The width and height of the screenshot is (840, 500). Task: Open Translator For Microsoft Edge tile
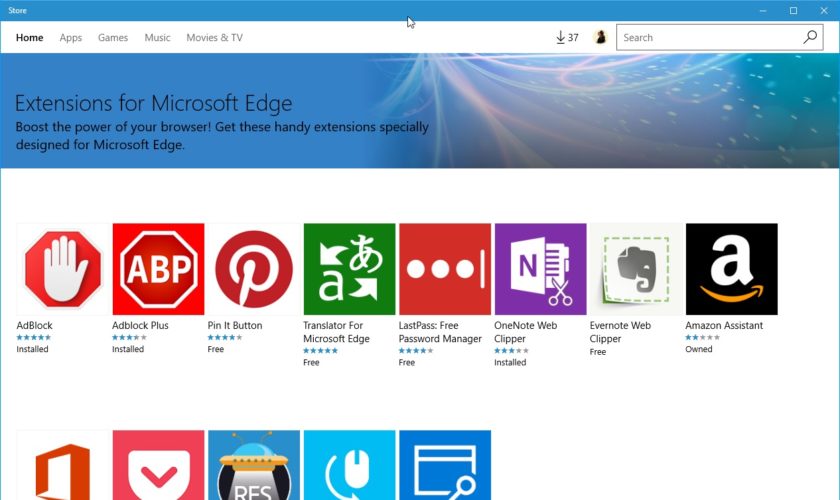point(349,269)
